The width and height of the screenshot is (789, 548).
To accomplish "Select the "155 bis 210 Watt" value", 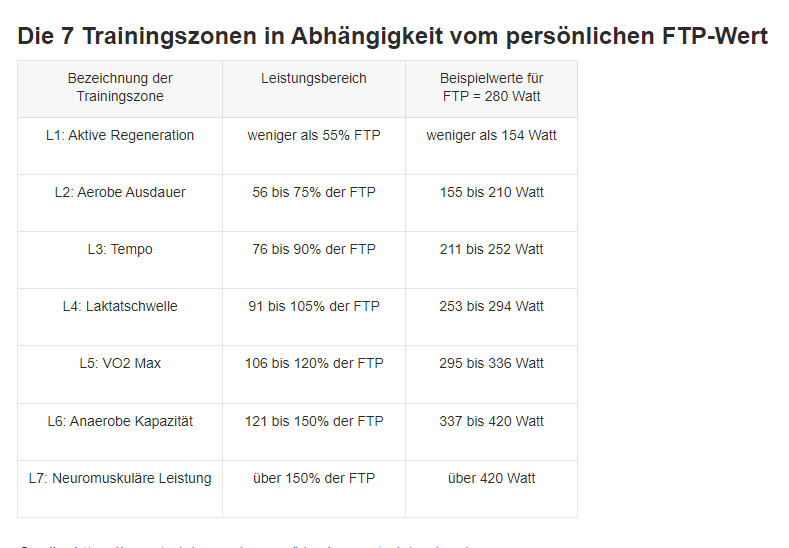I will point(491,192).
